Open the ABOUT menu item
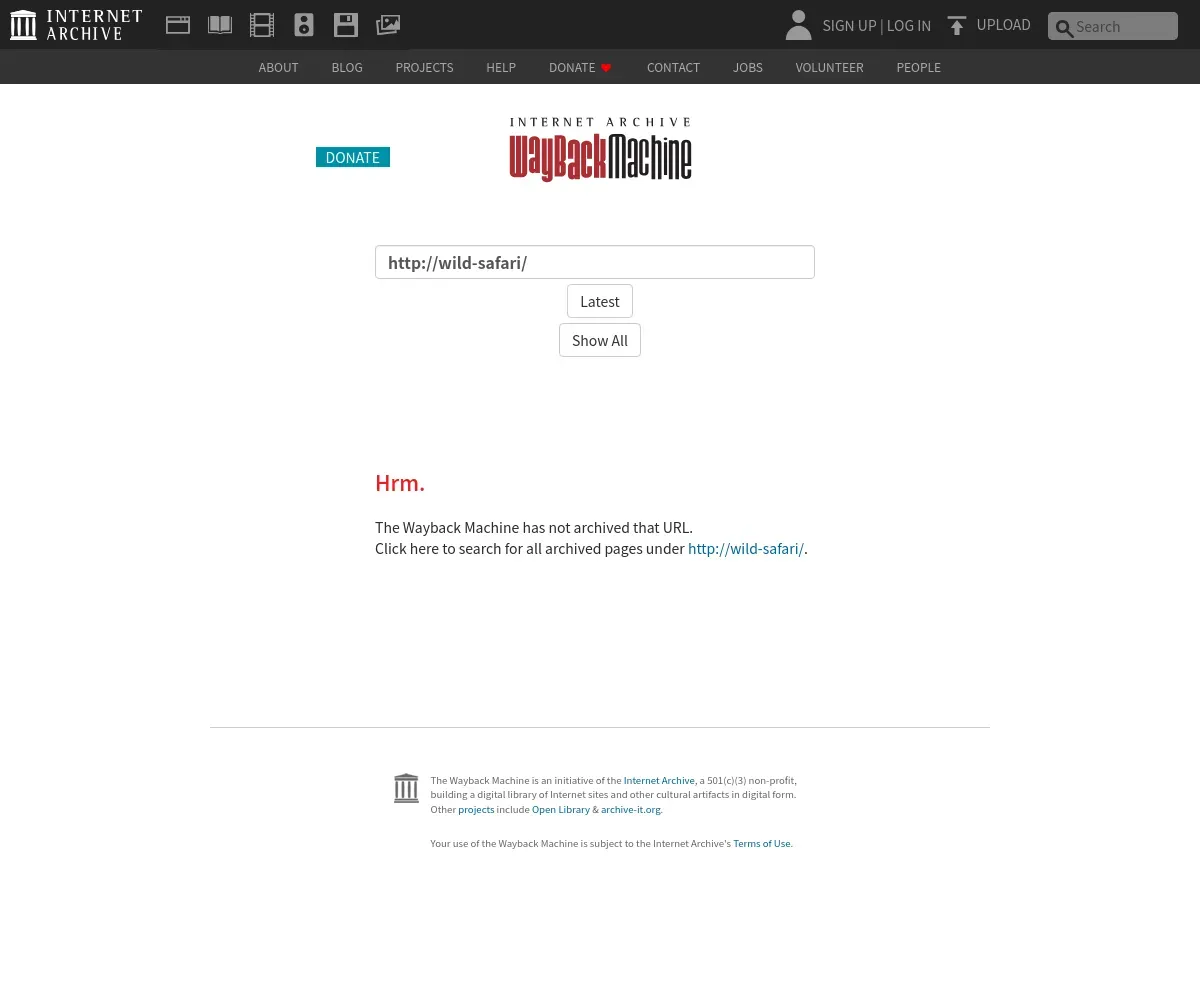 278,67
